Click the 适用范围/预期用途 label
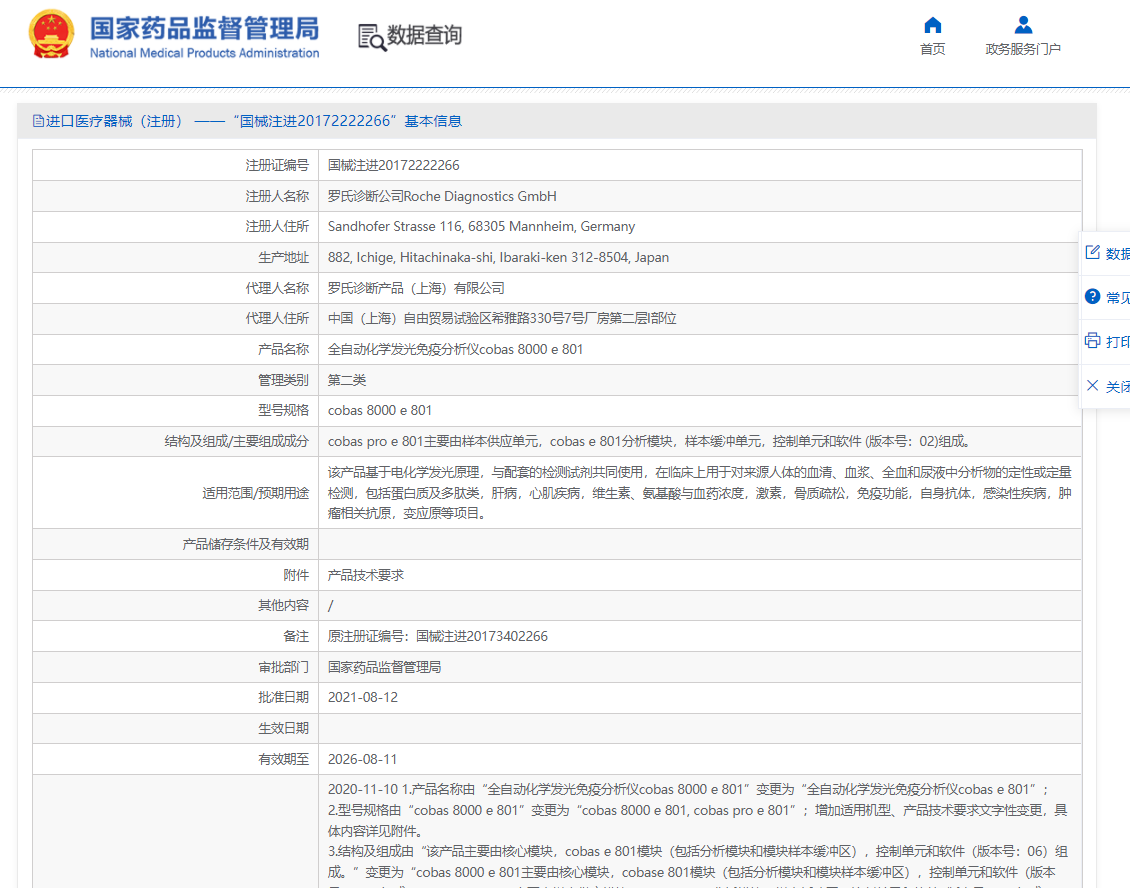Screen dimensions: 1130x888 (x=255, y=493)
